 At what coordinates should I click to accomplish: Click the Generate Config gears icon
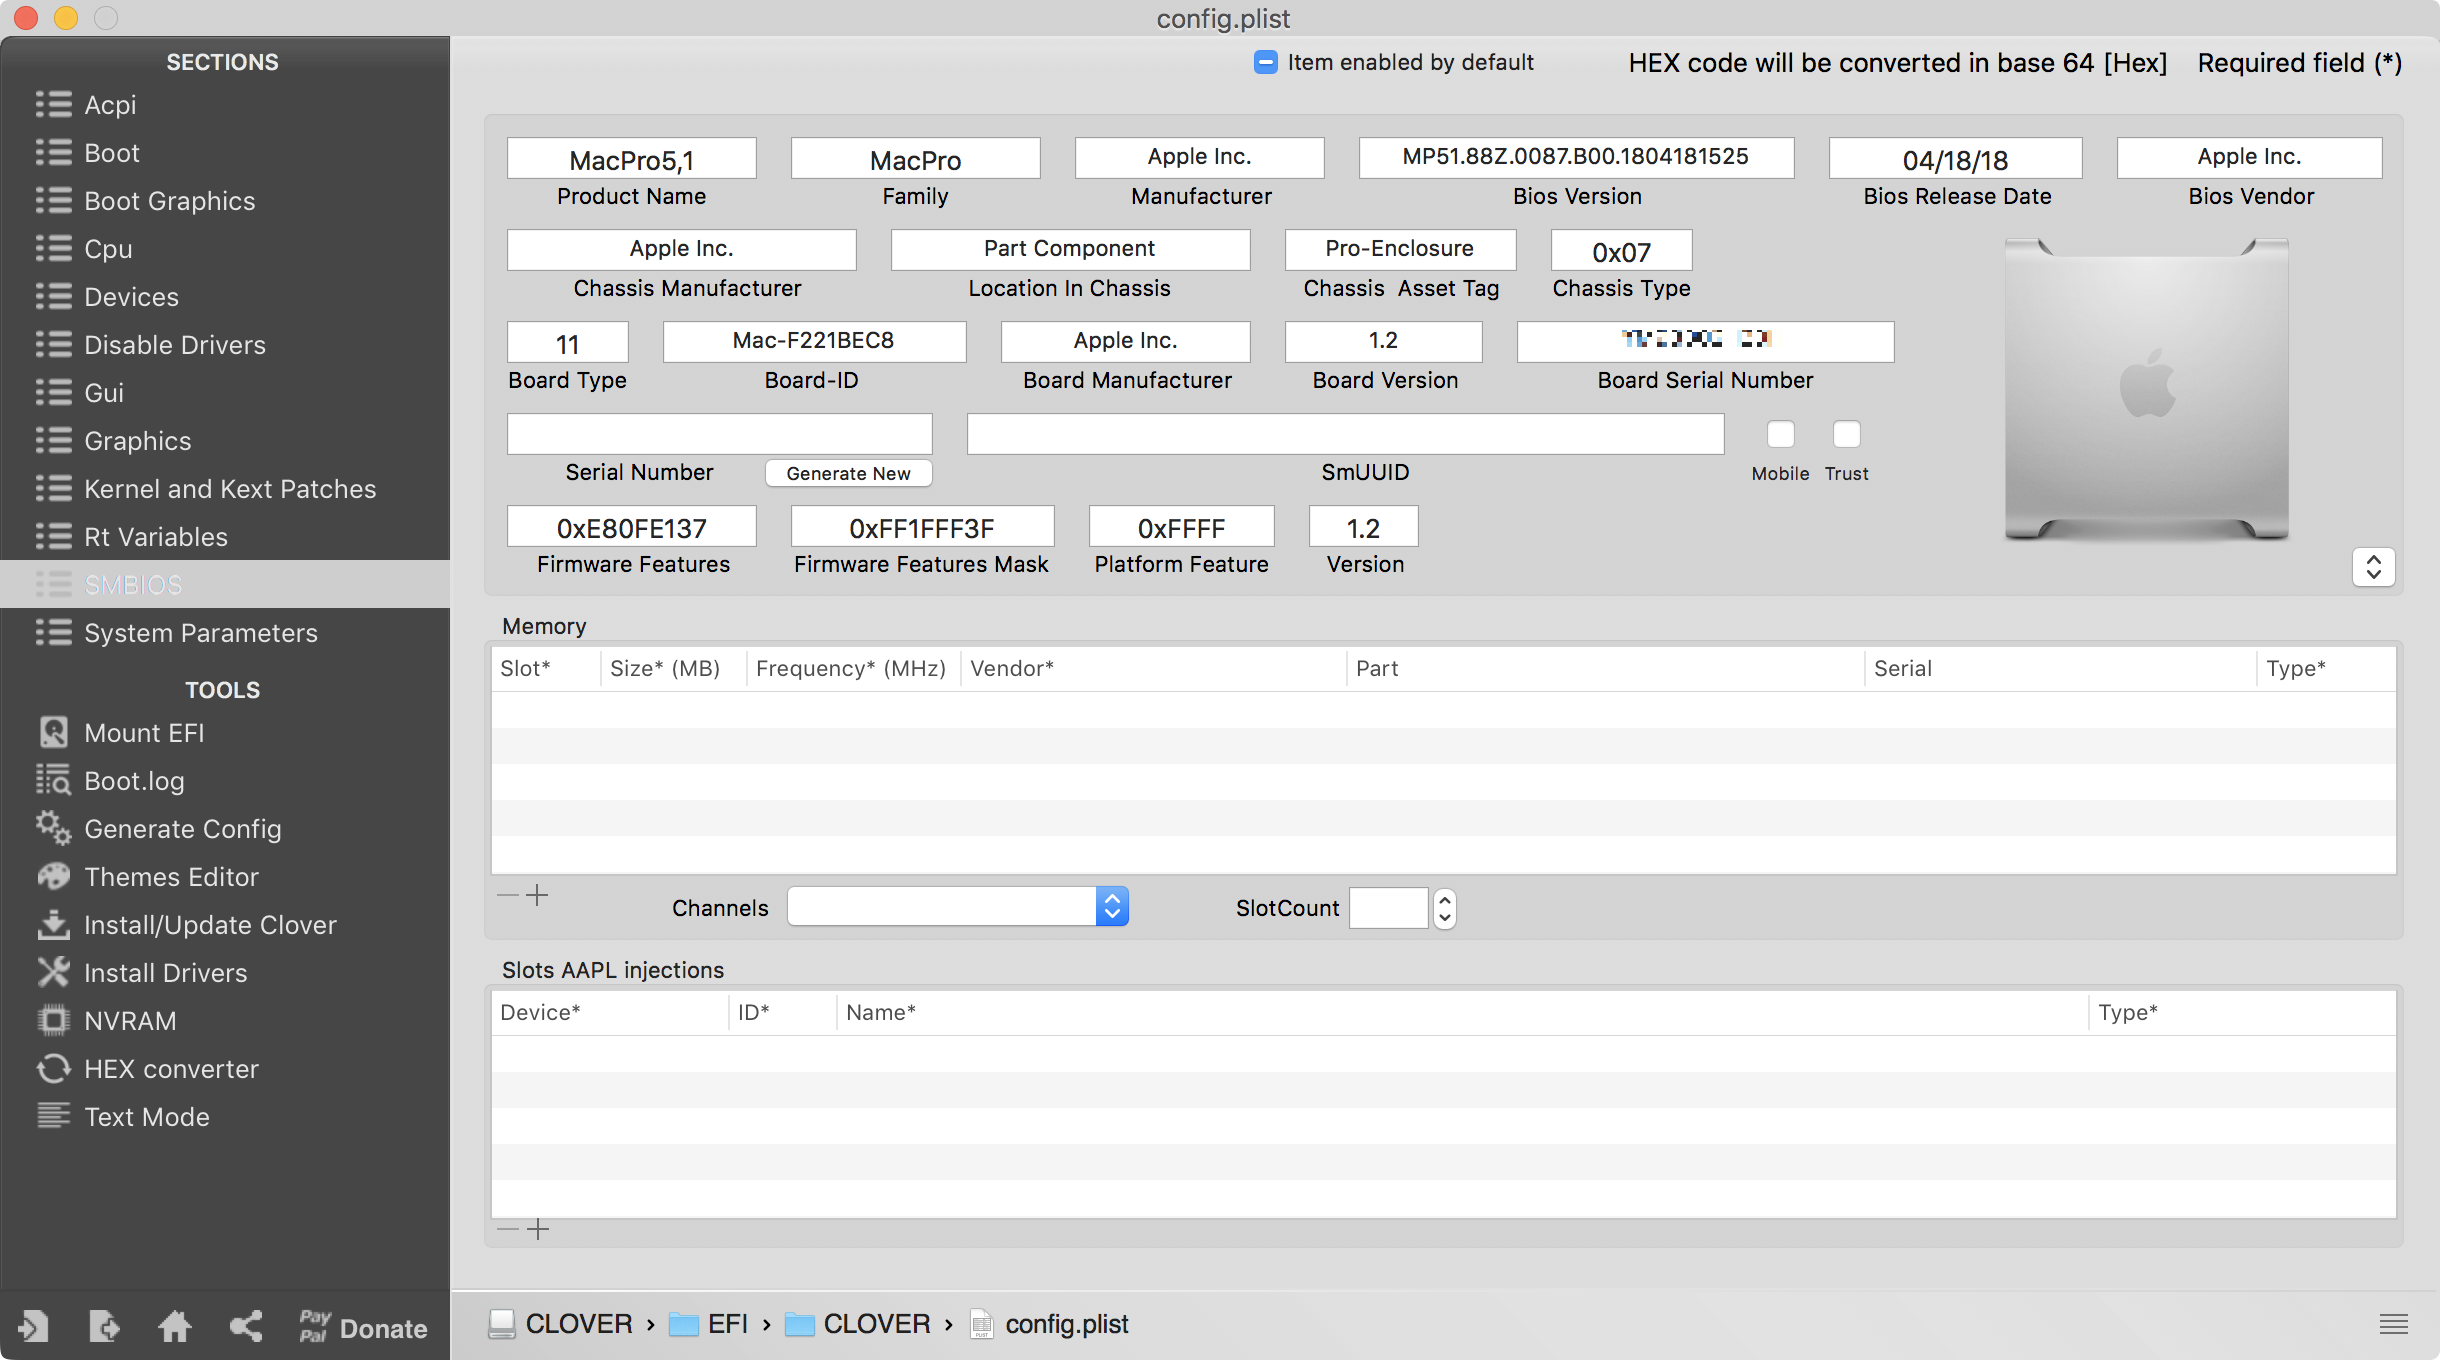54,829
